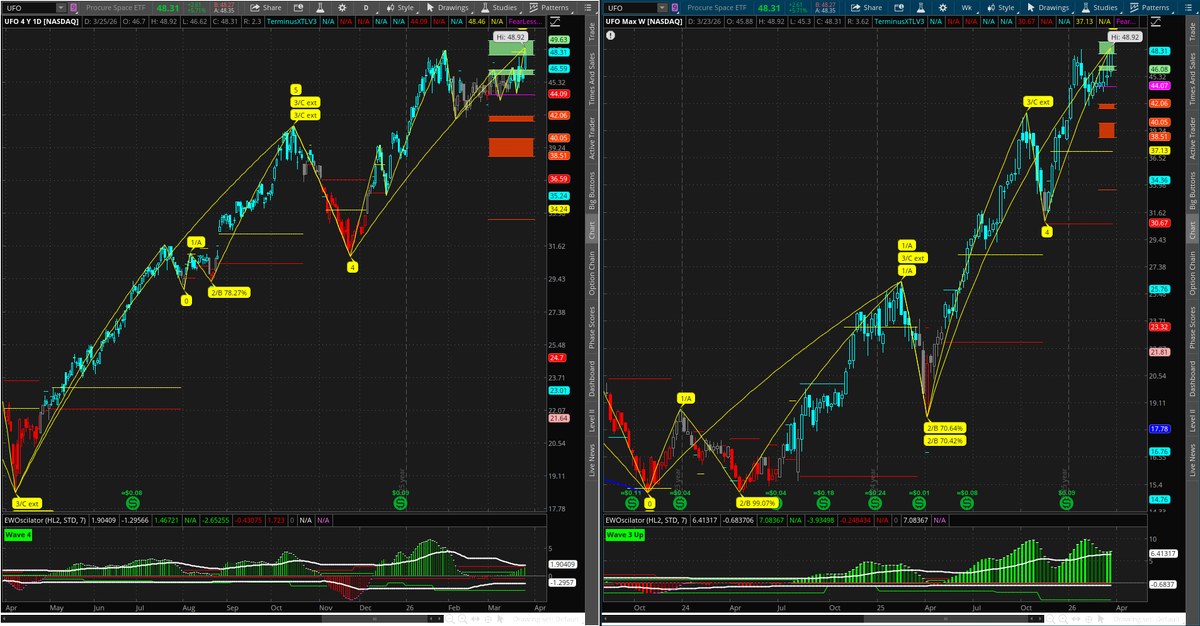Open Active Trader tab in left chart sidebar
Screen dimensions: 1200x626
coord(592,138)
